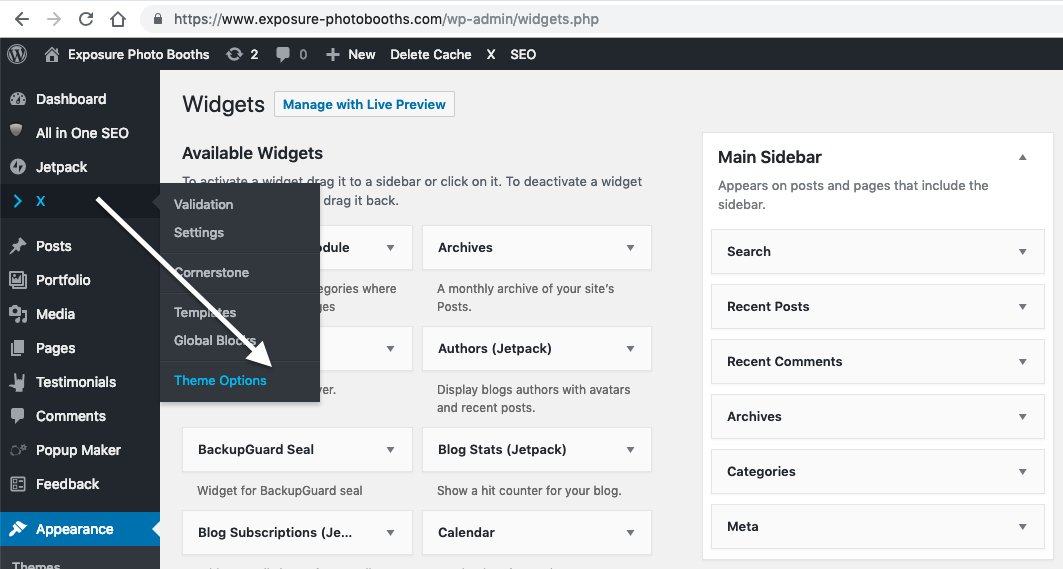Click the browser address bar URL
The width and height of the screenshot is (1063, 569).
386,19
